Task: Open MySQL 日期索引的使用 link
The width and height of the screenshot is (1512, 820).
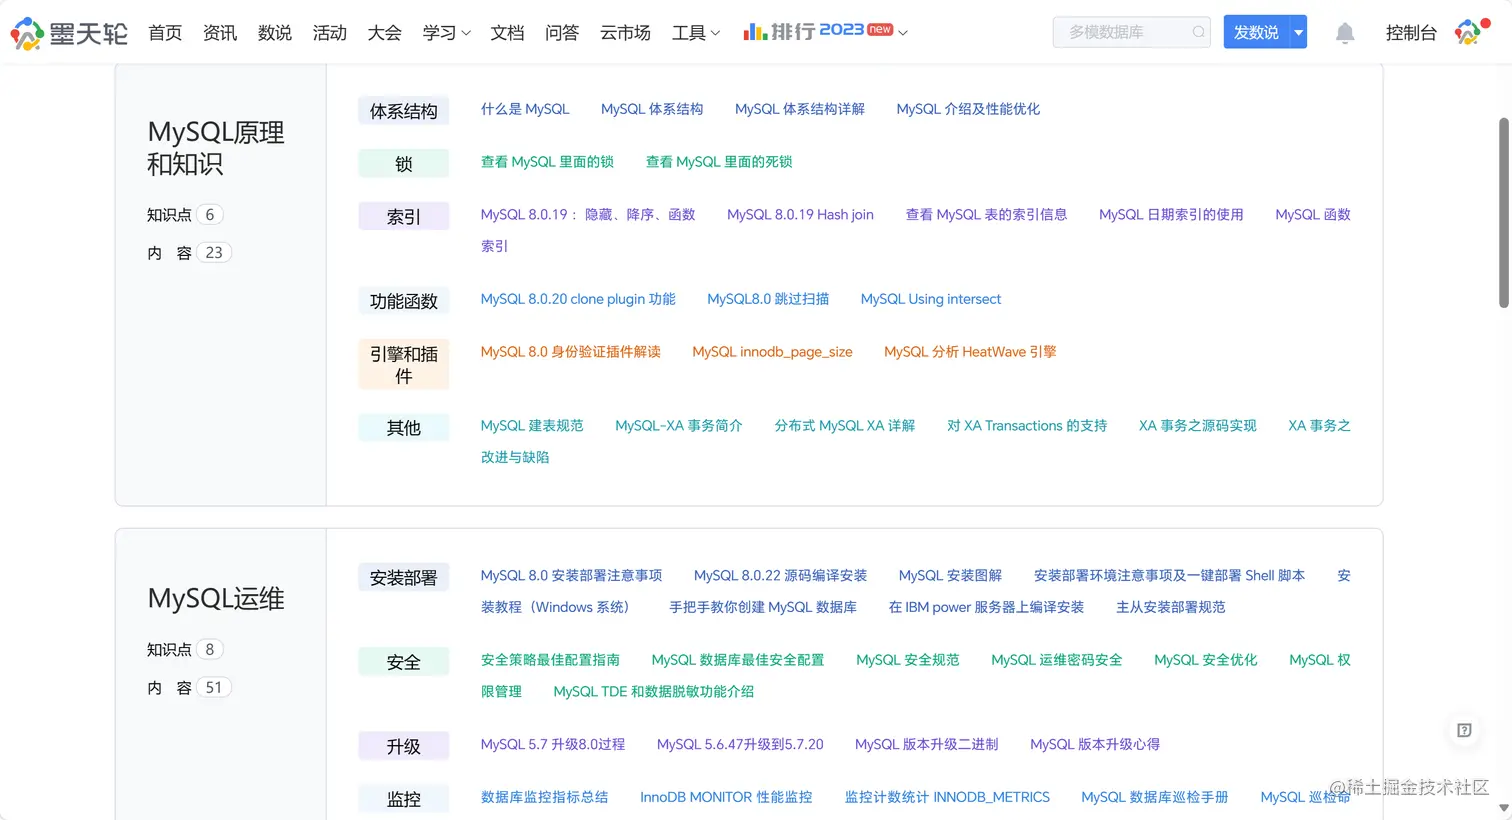Action: coord(1171,215)
